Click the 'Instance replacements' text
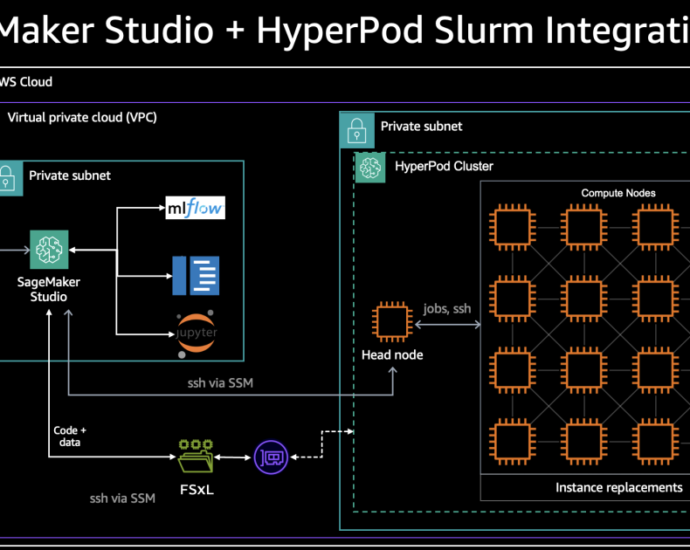The width and height of the screenshot is (690, 550). (619, 488)
